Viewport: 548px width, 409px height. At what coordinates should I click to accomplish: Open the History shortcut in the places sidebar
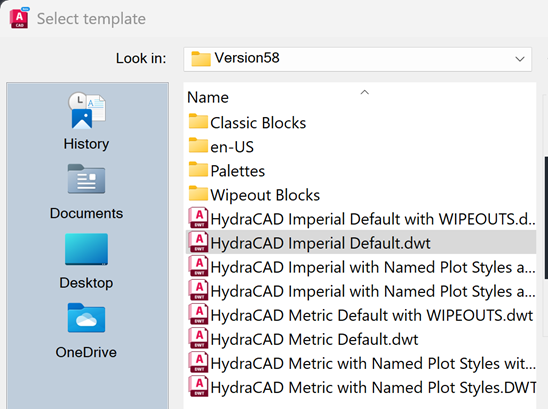(86, 121)
